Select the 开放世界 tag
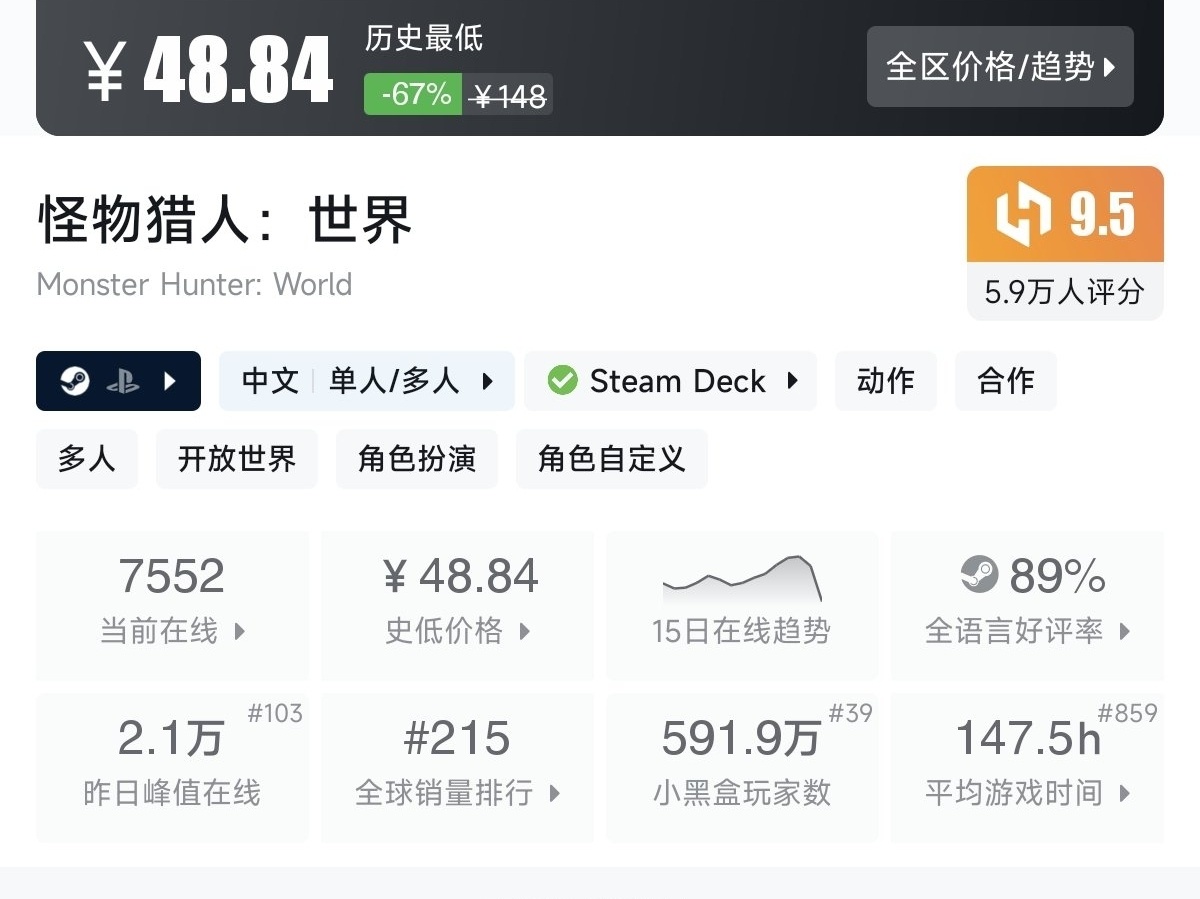The height and width of the screenshot is (899, 1200). [237, 459]
